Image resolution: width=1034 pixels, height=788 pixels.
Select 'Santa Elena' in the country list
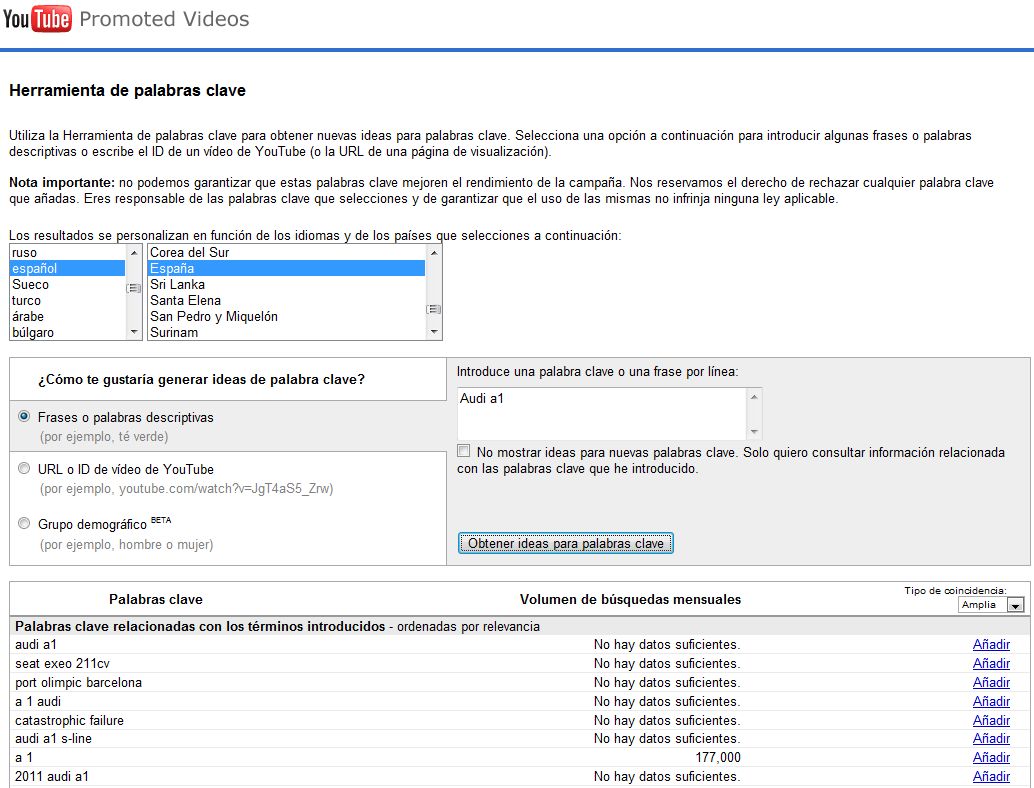point(287,300)
